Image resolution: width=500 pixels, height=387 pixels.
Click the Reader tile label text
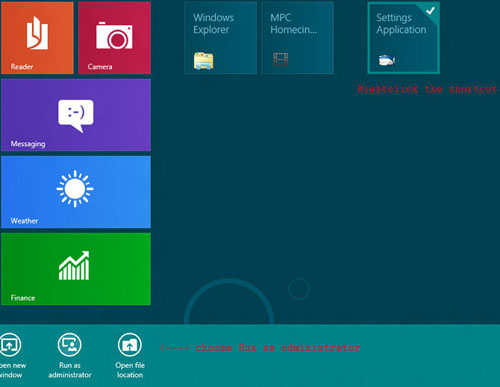click(22, 67)
